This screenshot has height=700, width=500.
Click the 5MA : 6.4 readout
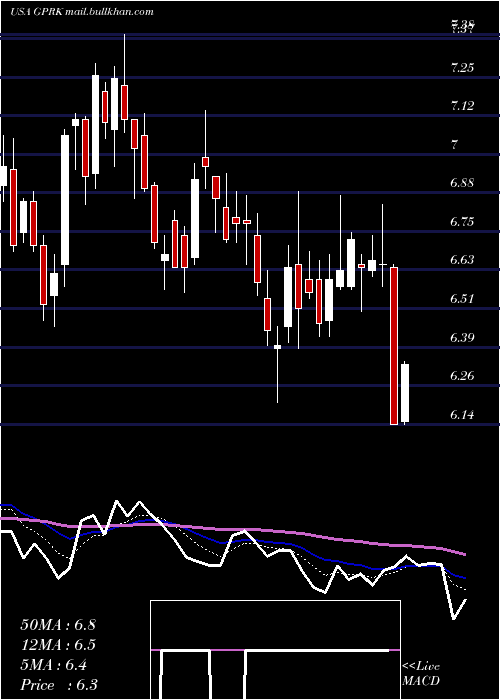tap(54, 665)
